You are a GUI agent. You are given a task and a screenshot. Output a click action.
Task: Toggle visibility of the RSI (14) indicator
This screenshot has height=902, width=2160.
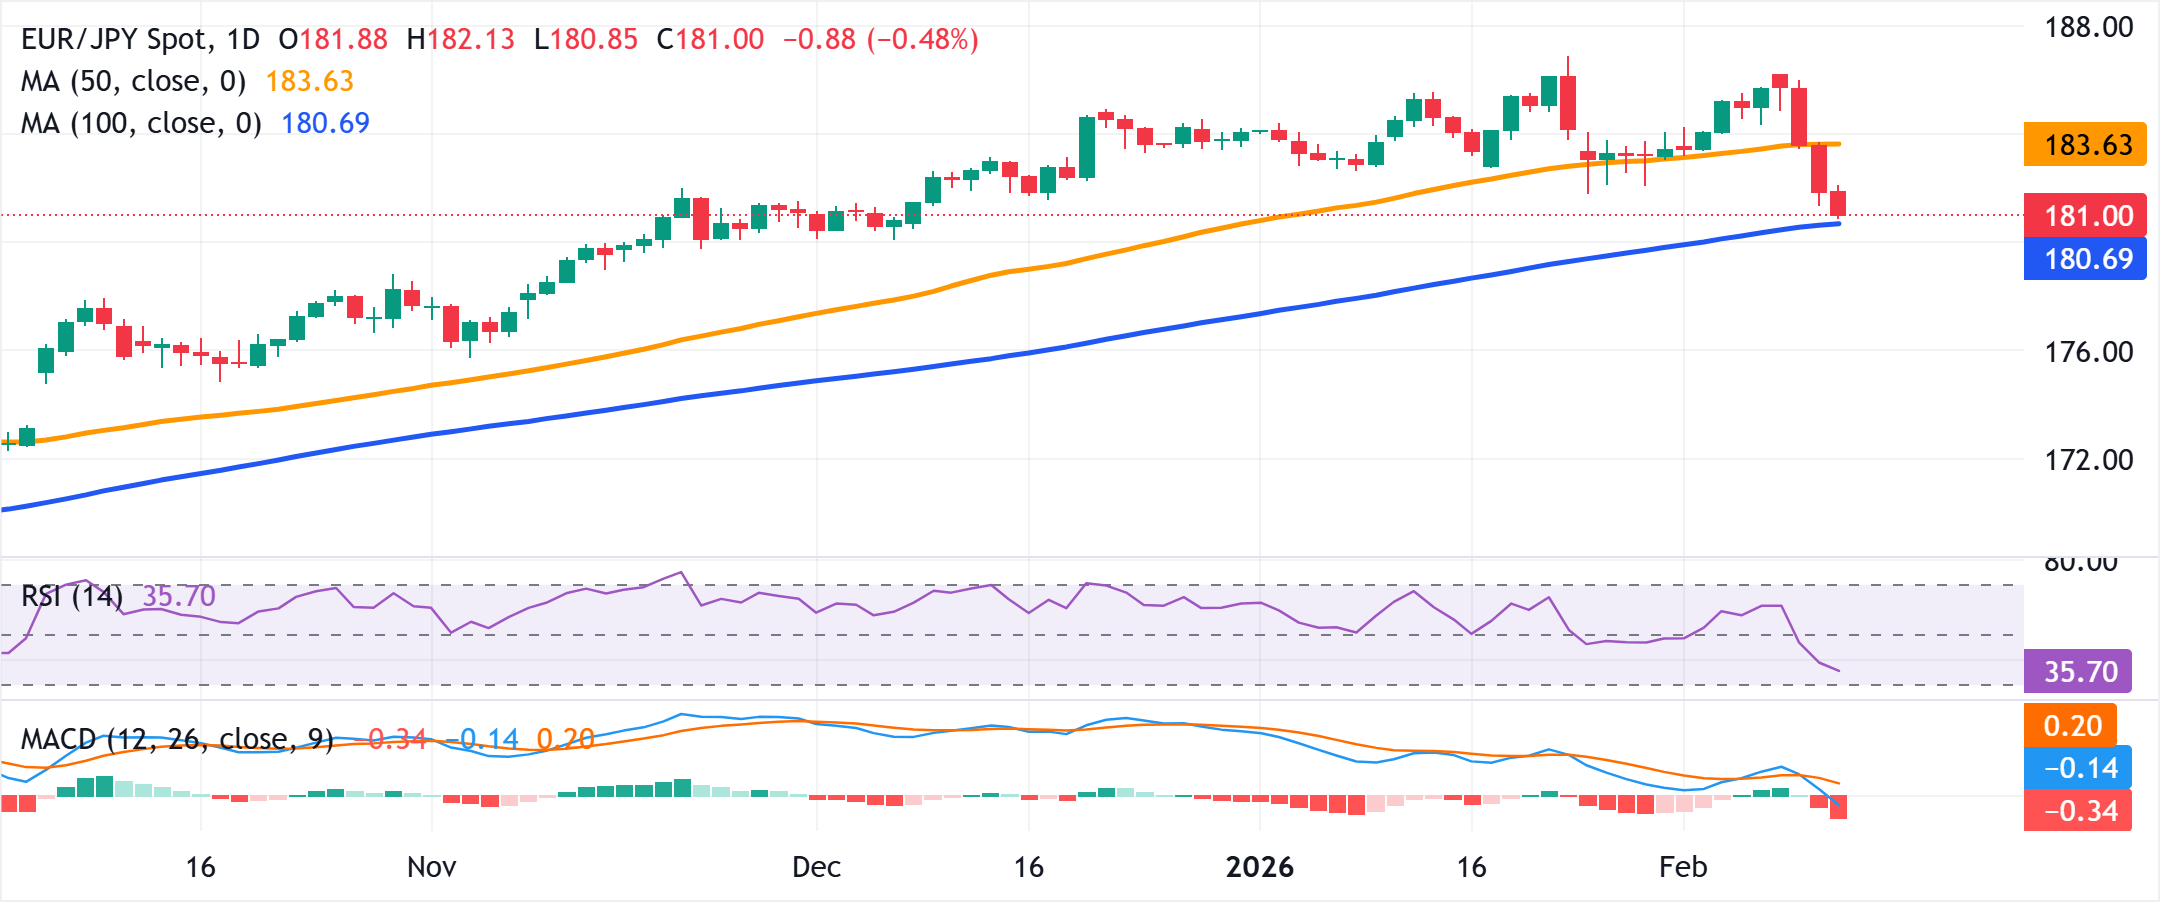click(x=70, y=595)
